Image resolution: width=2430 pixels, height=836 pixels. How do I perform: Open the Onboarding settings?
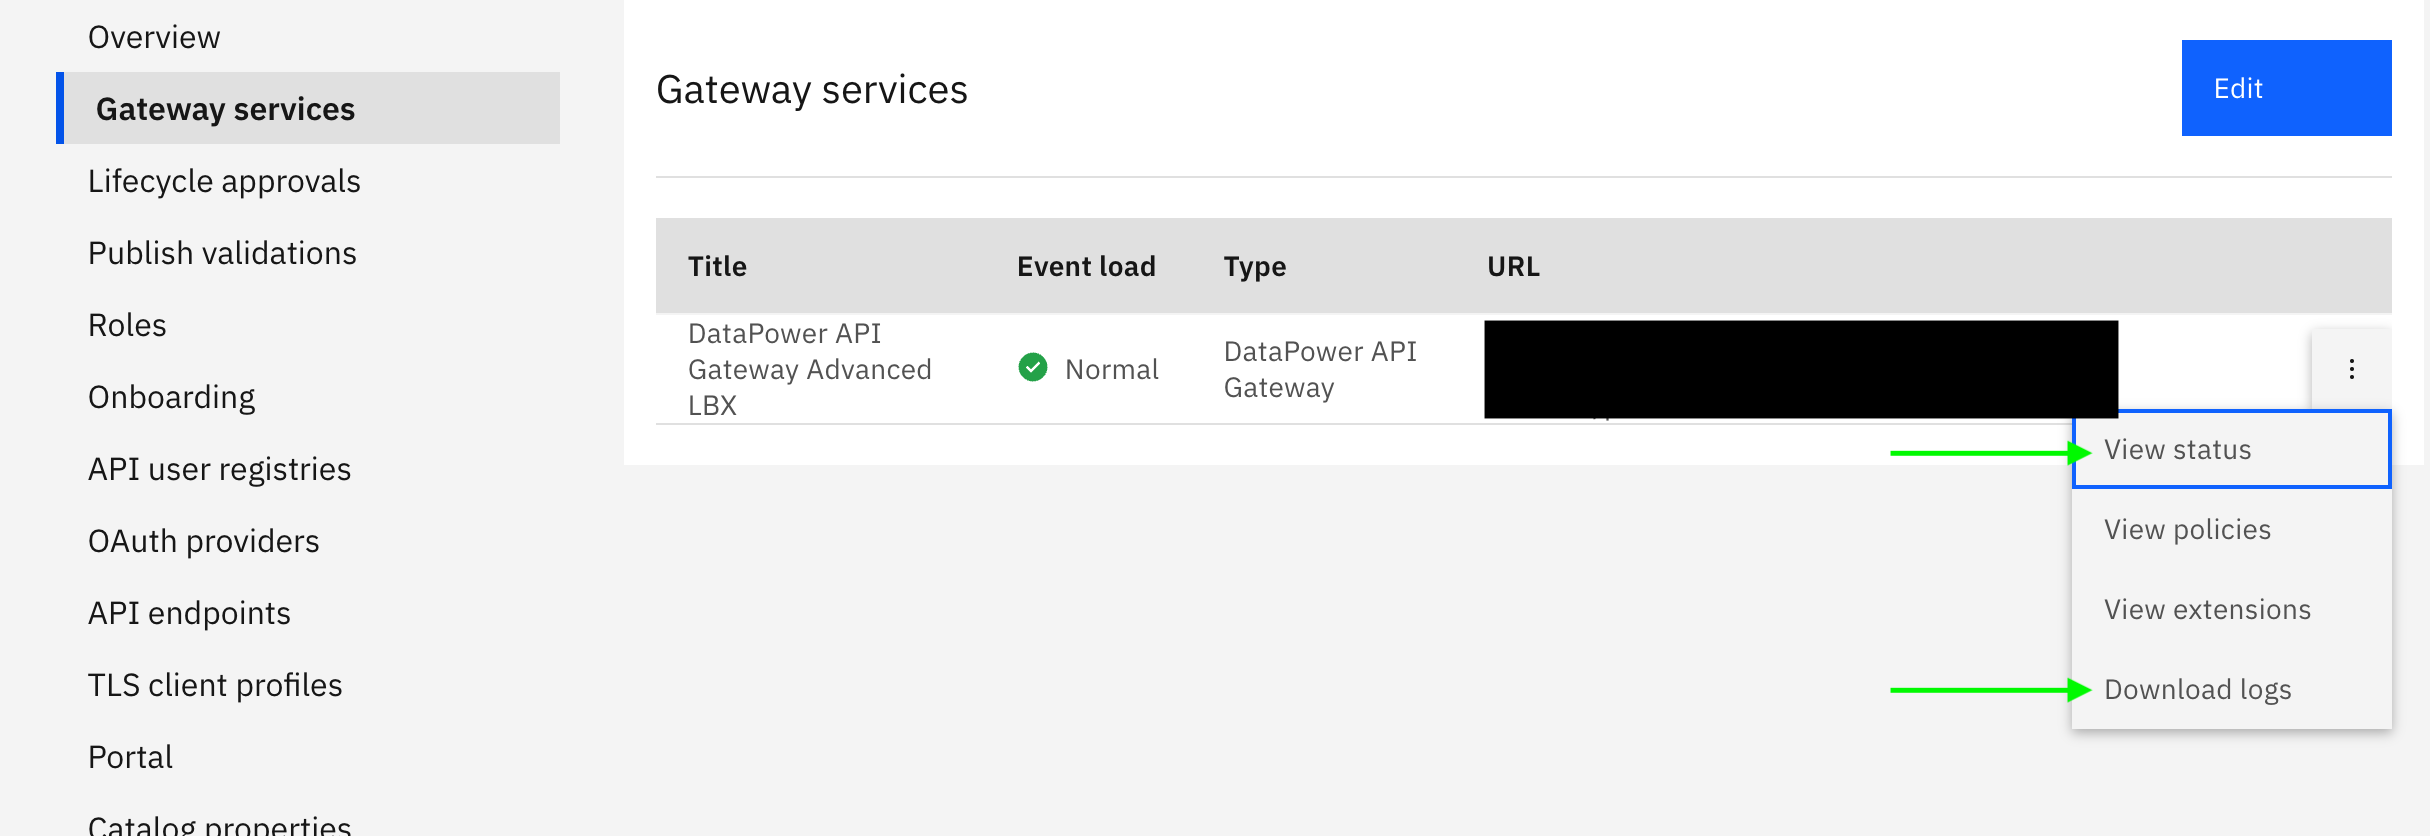pyautogui.click(x=171, y=397)
